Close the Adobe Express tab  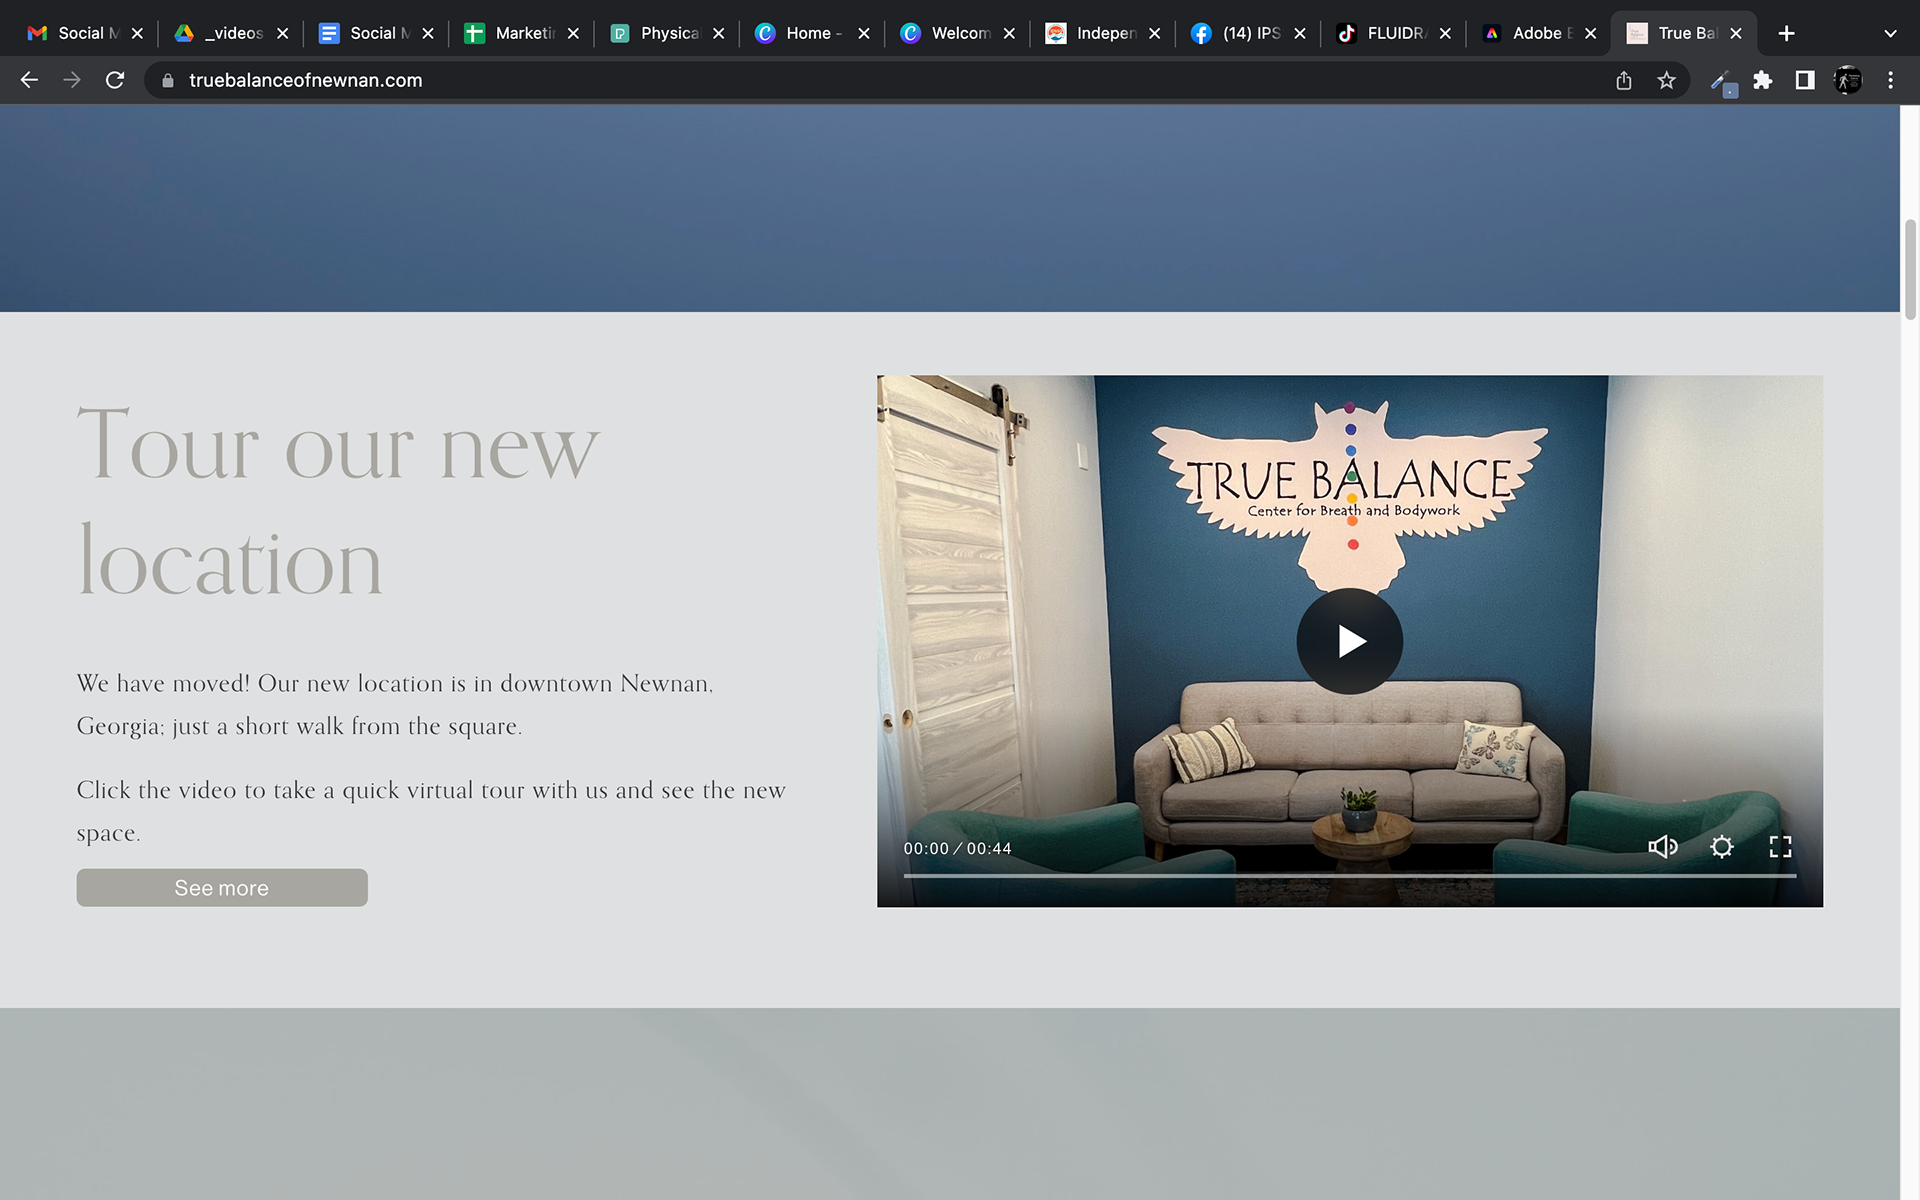click(x=1590, y=33)
